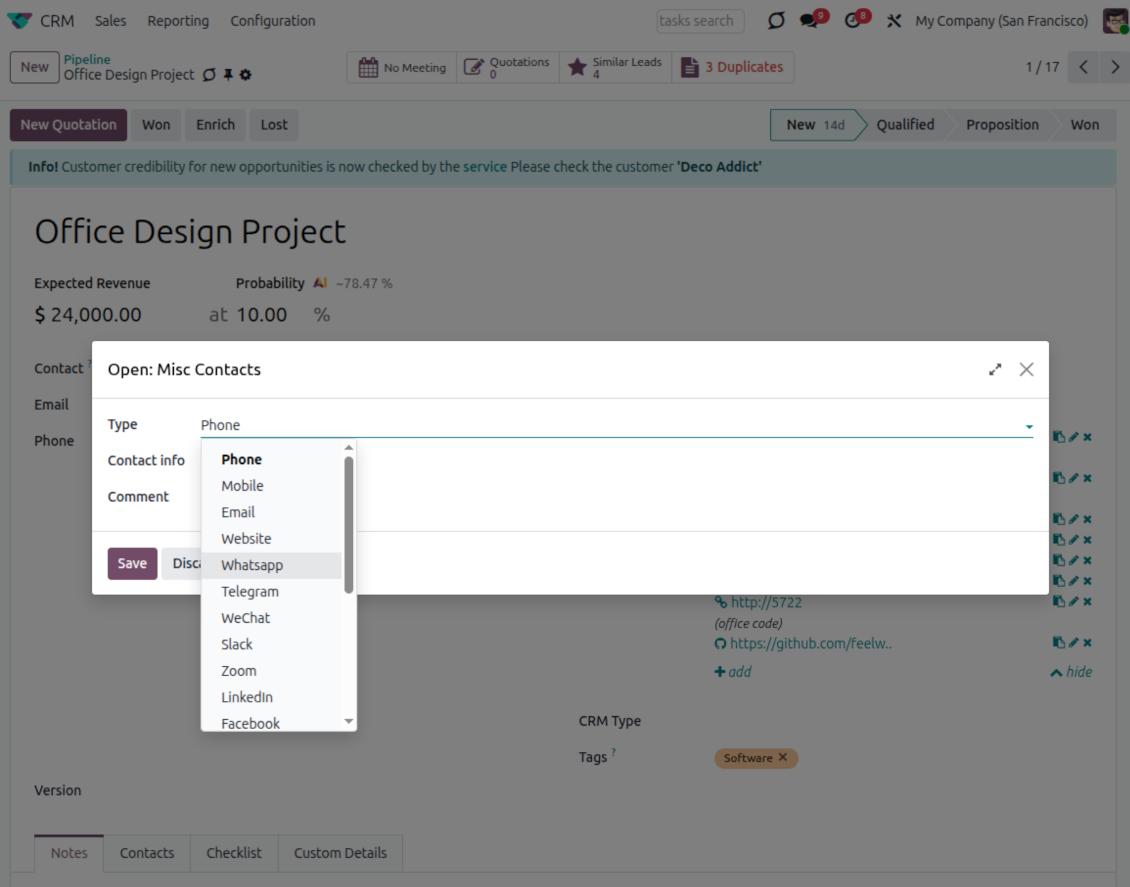Switch to the Checklist tab
Viewport: 1130px width, 887px height.
coord(234,853)
